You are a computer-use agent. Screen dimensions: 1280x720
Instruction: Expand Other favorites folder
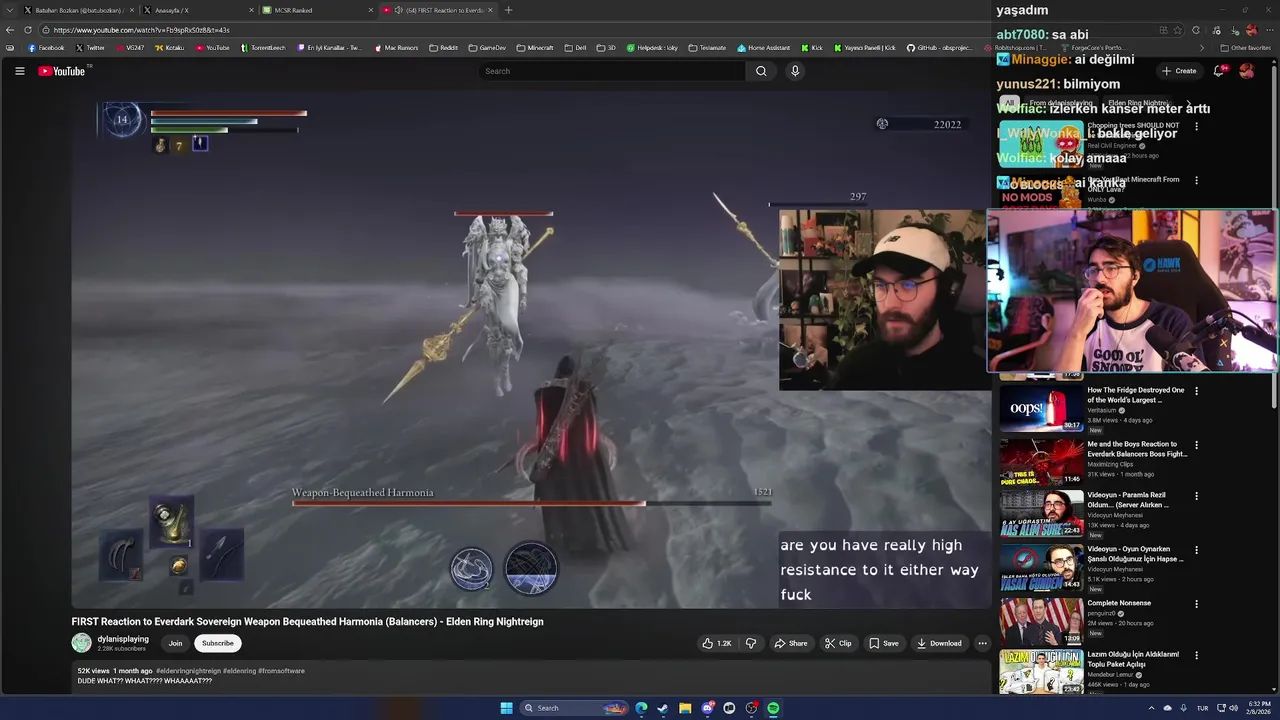point(1245,48)
